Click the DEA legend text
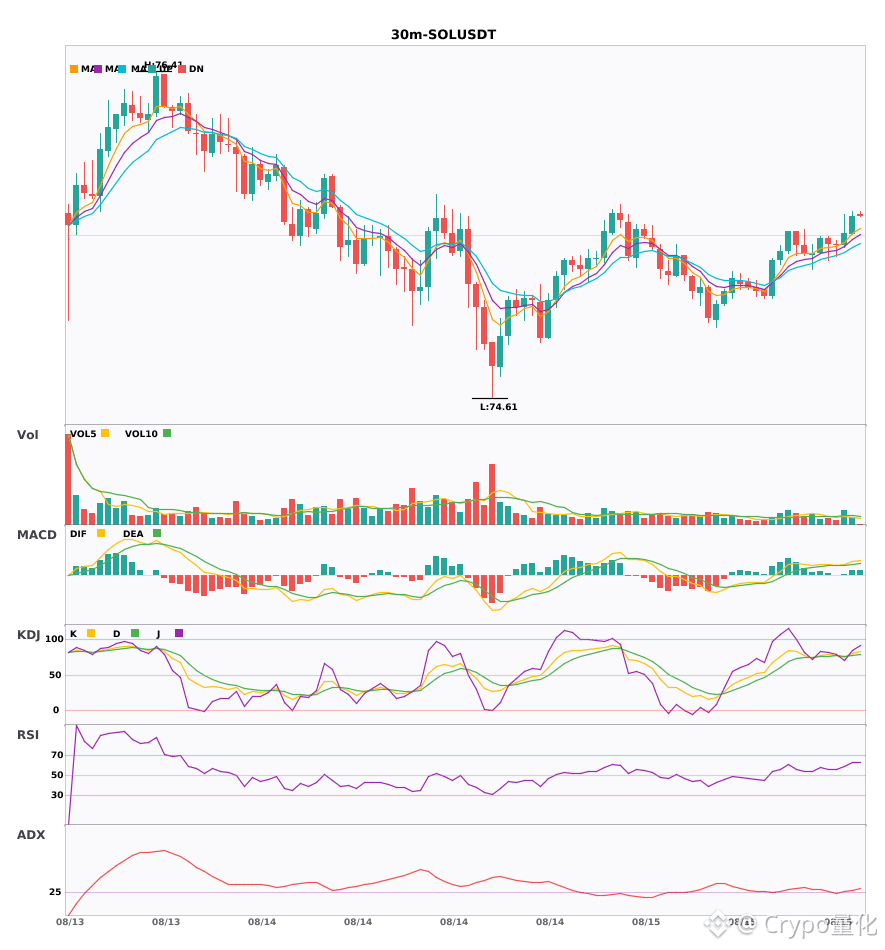The image size is (885, 950). (x=133, y=534)
